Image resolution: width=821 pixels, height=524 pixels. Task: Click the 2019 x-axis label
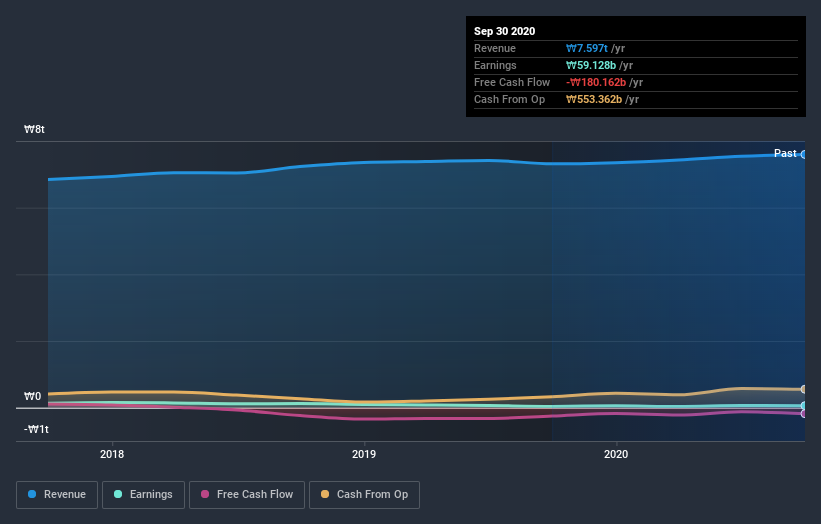click(364, 454)
